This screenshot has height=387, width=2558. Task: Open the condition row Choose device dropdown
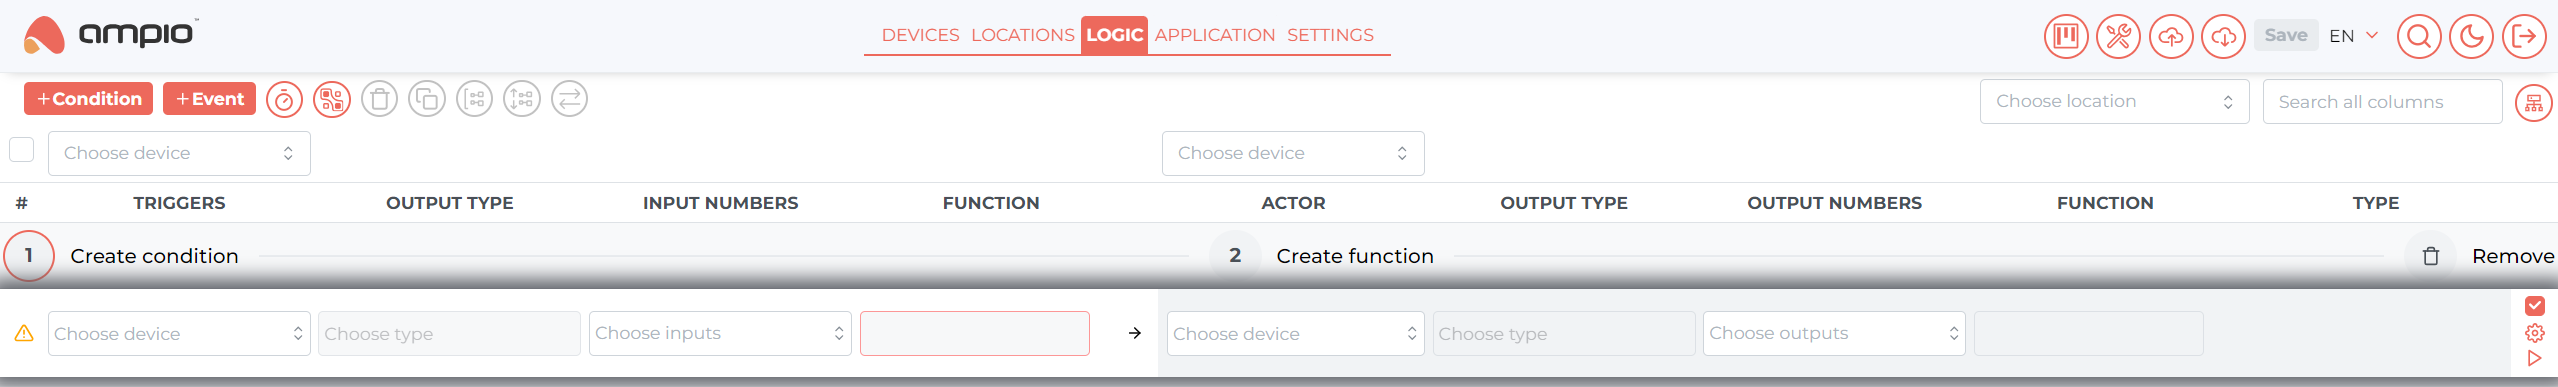pos(179,333)
